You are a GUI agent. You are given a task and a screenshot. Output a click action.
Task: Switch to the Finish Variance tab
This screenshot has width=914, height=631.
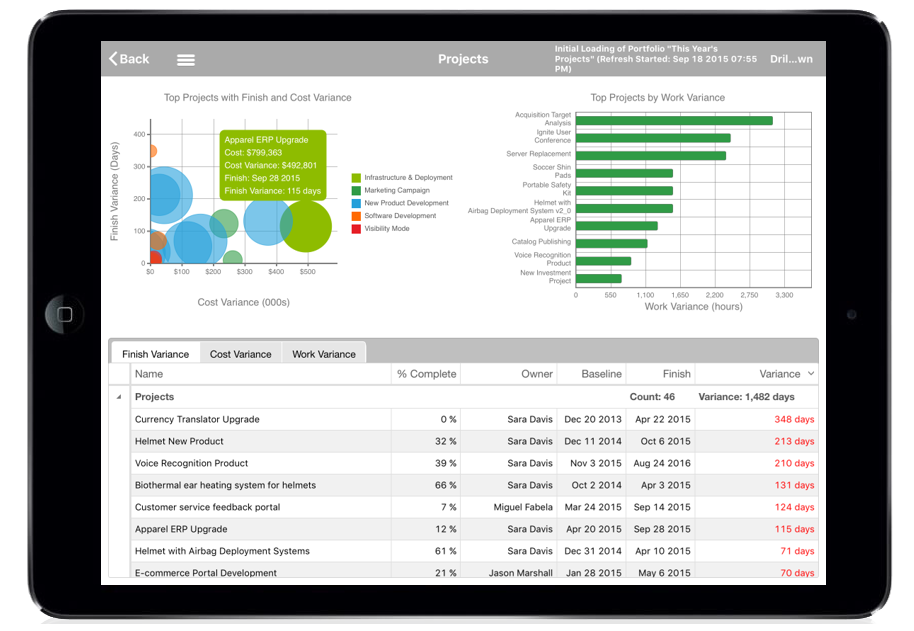(155, 354)
